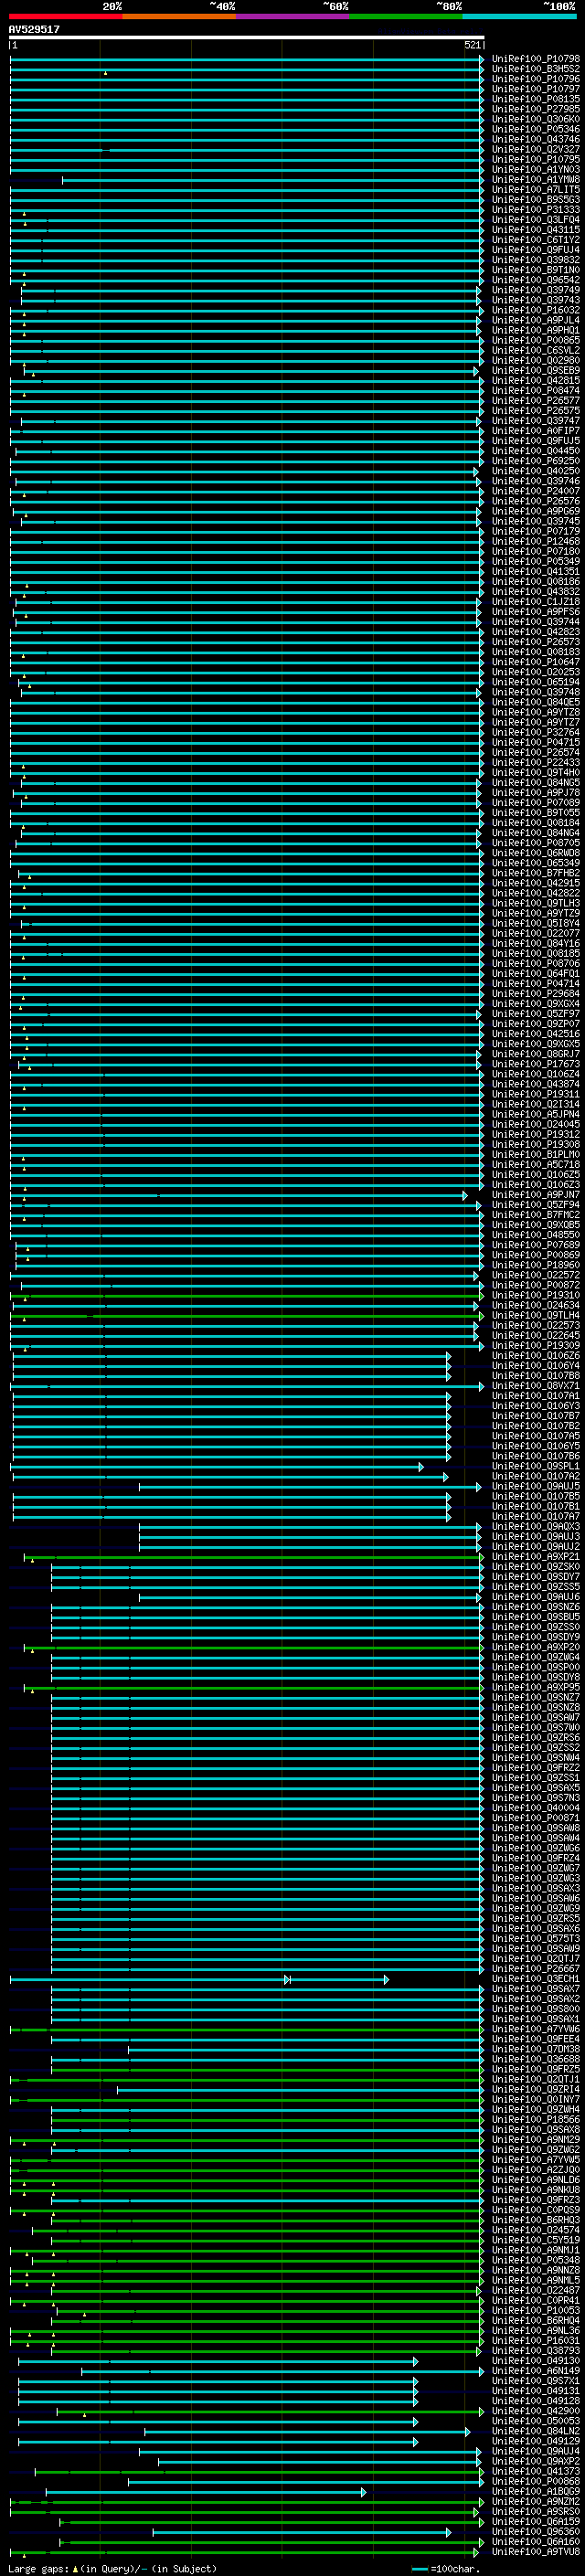Select the UniRef100_P05348 label

[536, 2260]
